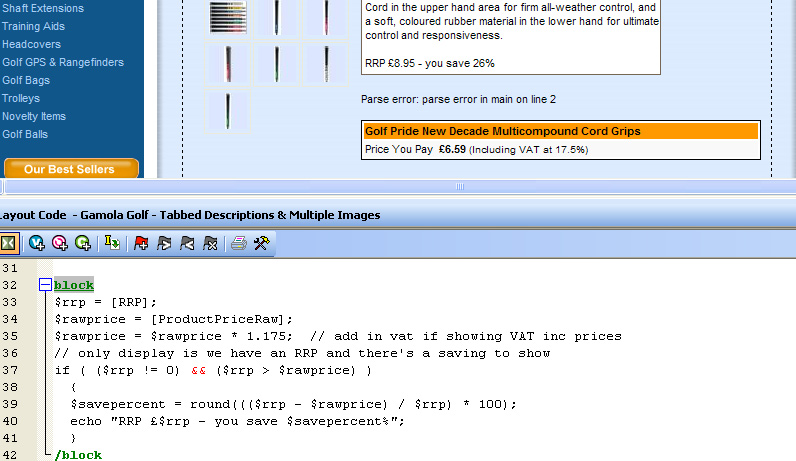Image resolution: width=796 pixels, height=461 pixels.
Task: Click the Our Best Sellers button
Action: pyautogui.click(x=70, y=169)
